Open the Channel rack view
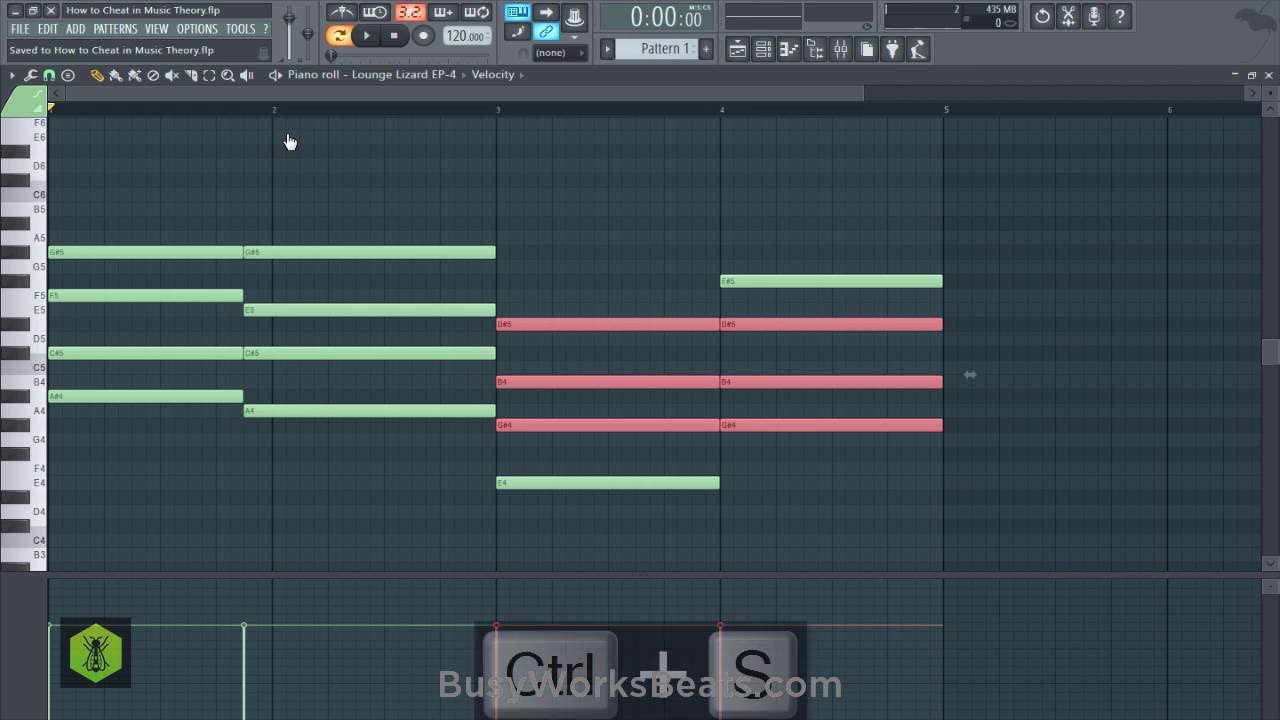Viewport: 1280px width, 720px height. coord(763,49)
